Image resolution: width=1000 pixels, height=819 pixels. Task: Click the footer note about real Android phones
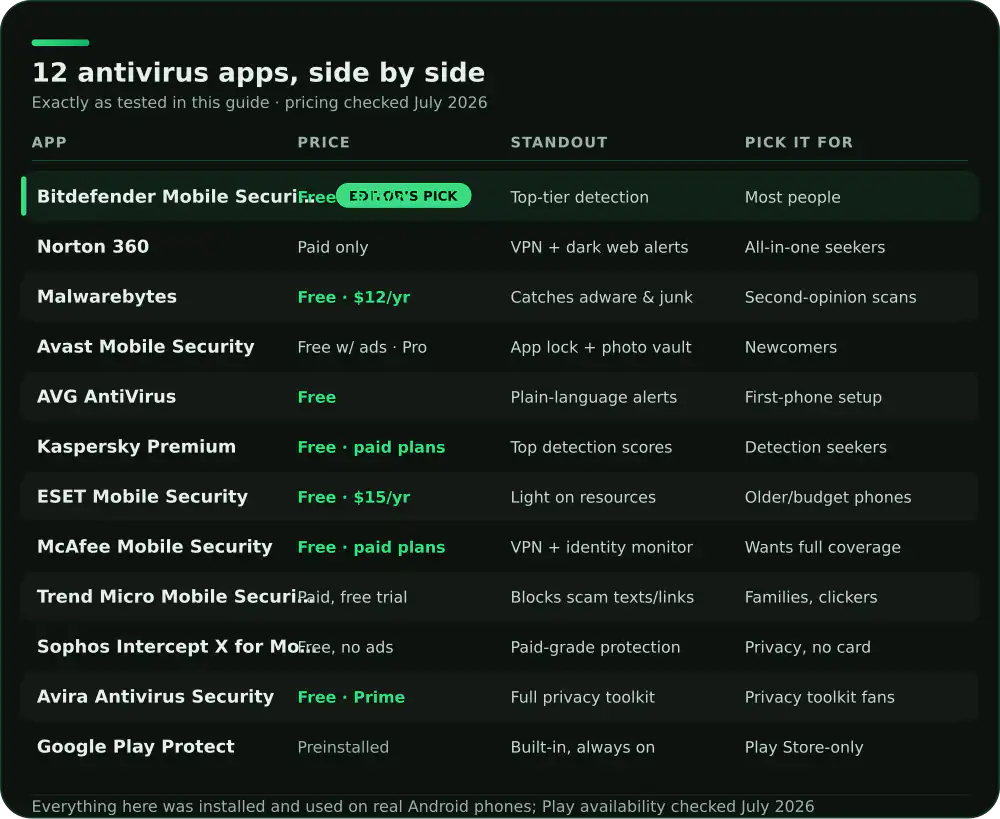(x=423, y=806)
